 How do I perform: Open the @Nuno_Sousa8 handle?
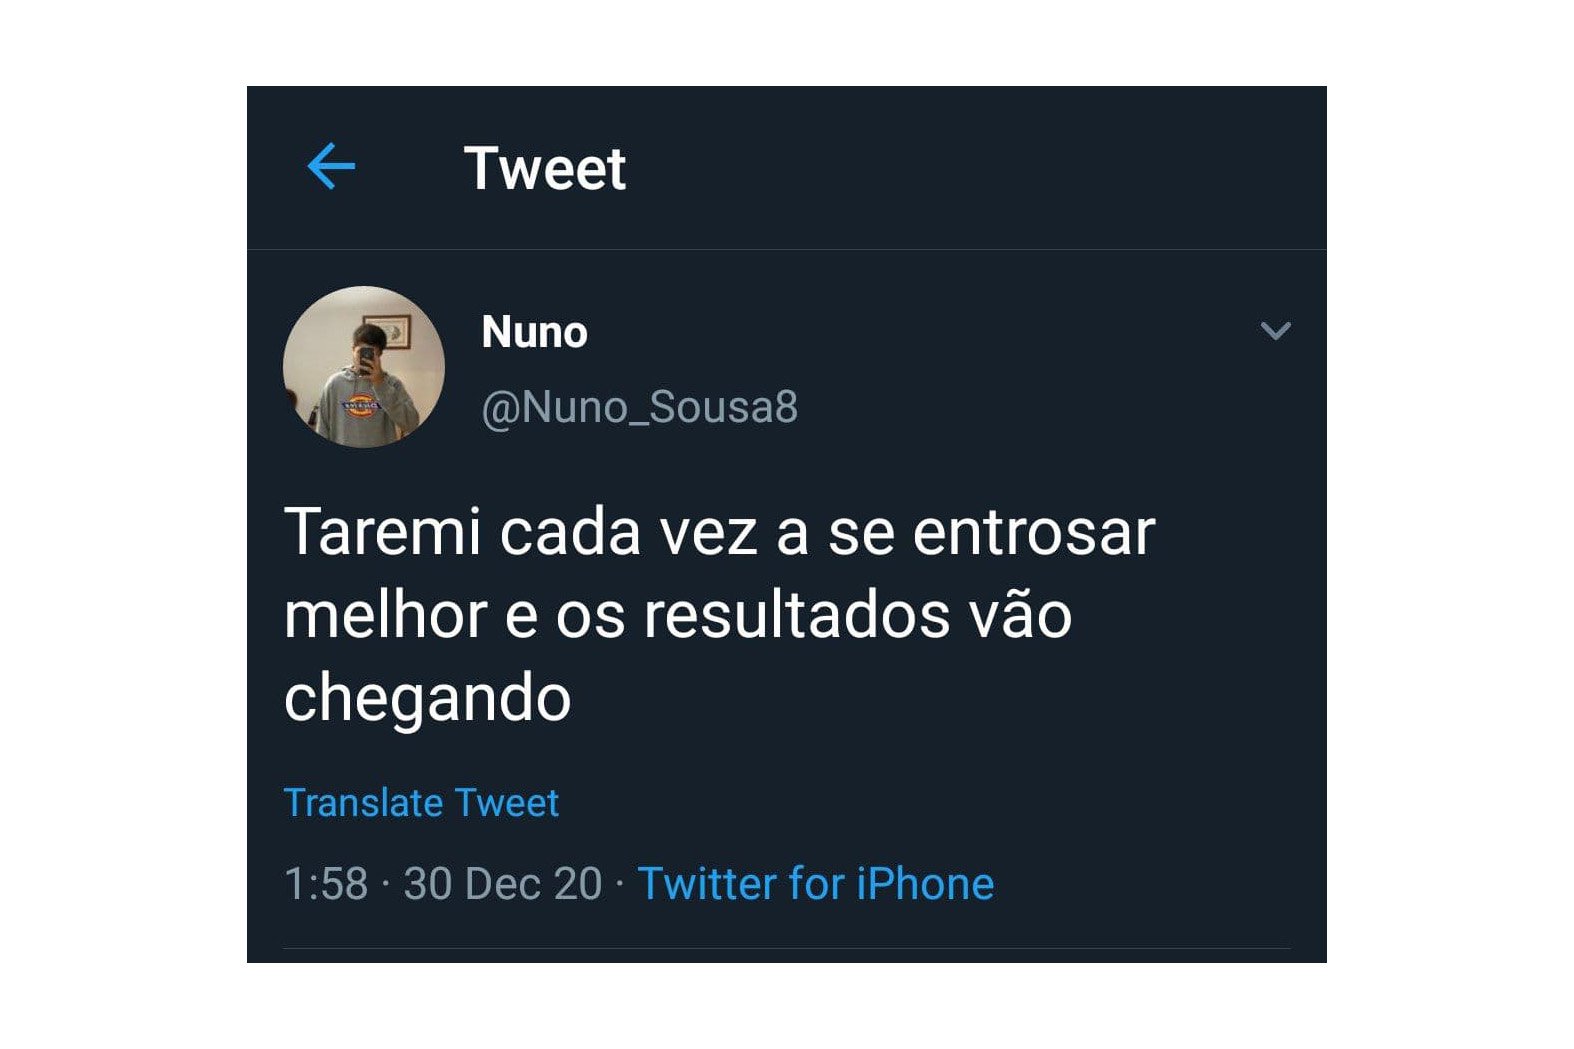coord(640,408)
